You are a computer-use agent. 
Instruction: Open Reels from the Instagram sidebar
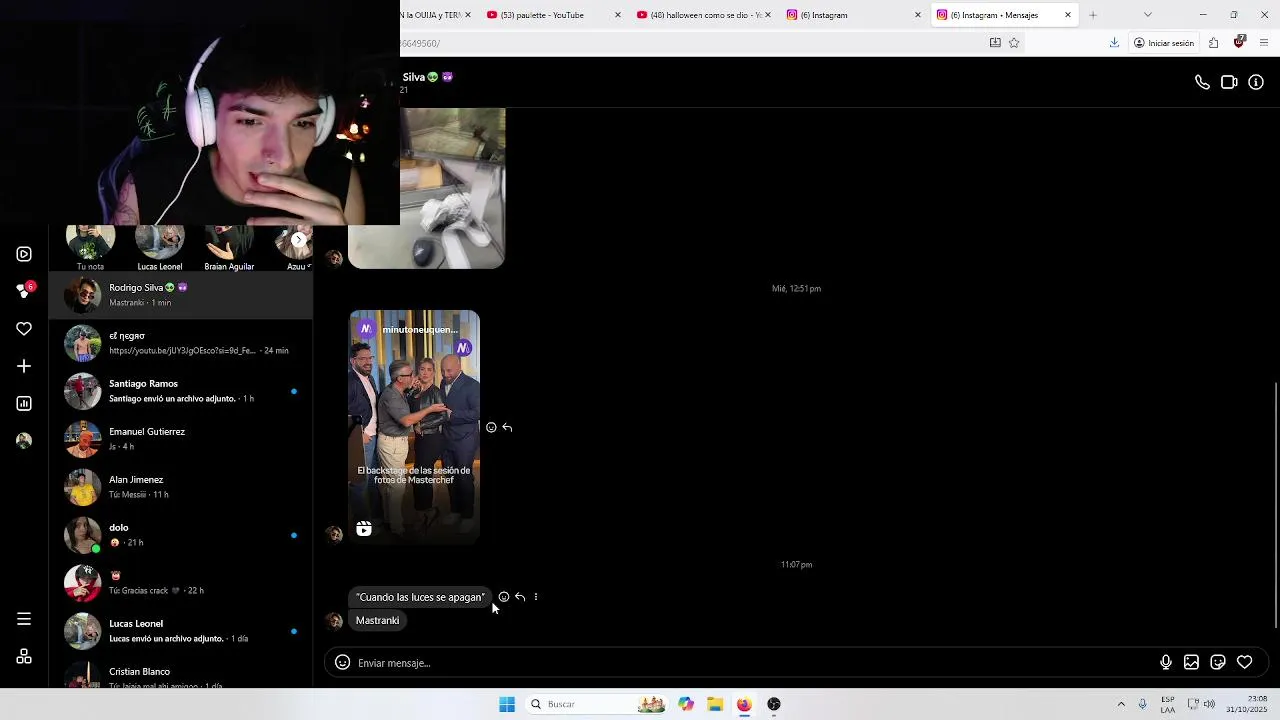(x=24, y=254)
